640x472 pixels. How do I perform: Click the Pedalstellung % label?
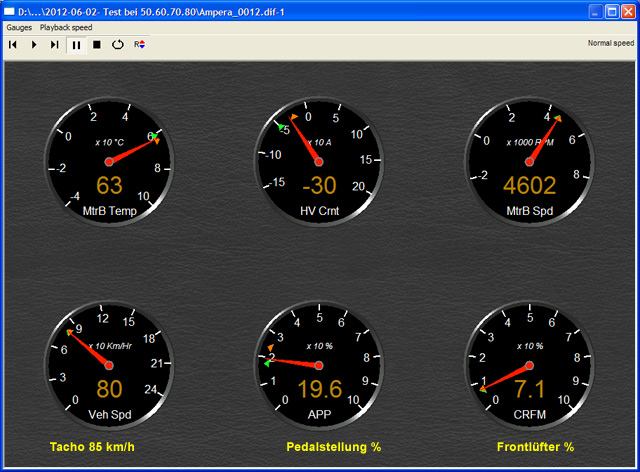tap(333, 446)
